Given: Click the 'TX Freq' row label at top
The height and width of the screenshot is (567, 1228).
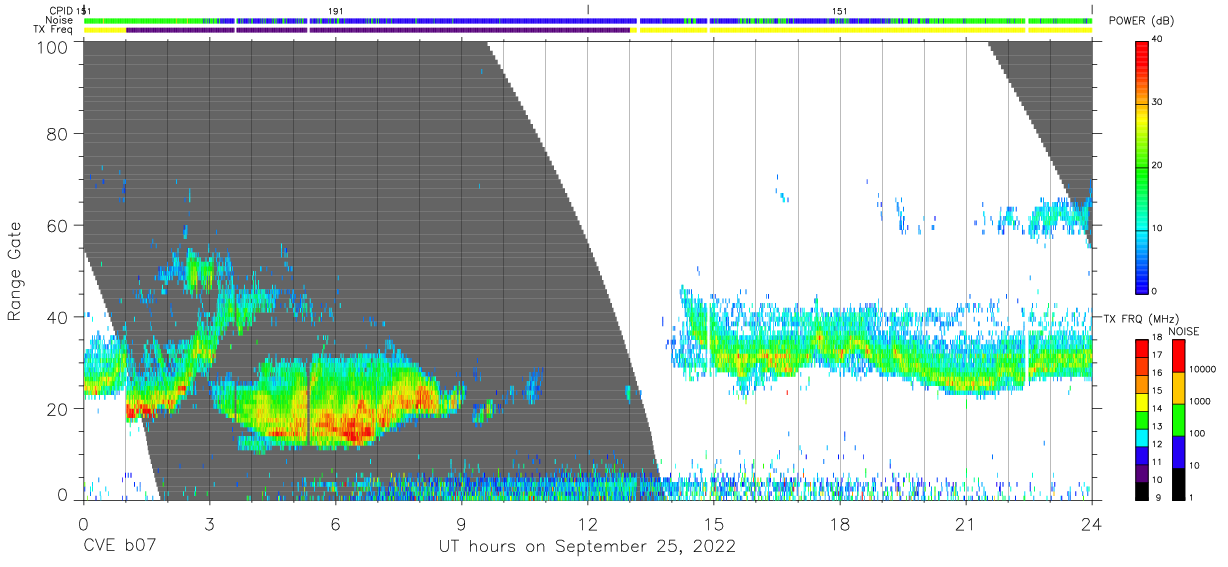Looking at the screenshot, I should [x=54, y=30].
